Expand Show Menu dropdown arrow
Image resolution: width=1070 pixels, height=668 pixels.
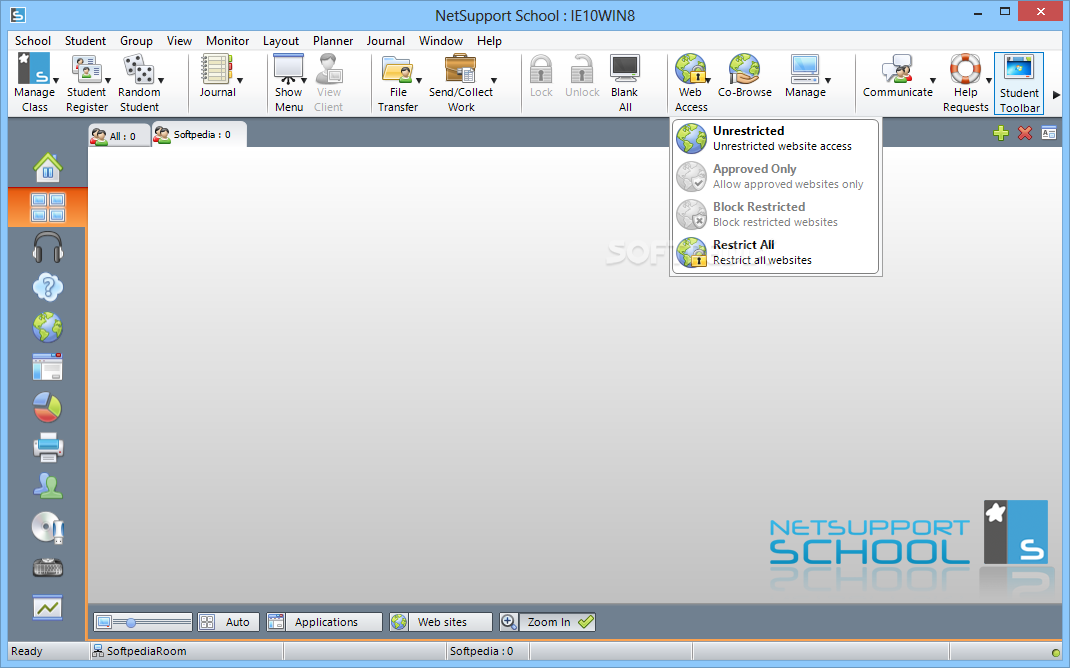tap(304, 81)
